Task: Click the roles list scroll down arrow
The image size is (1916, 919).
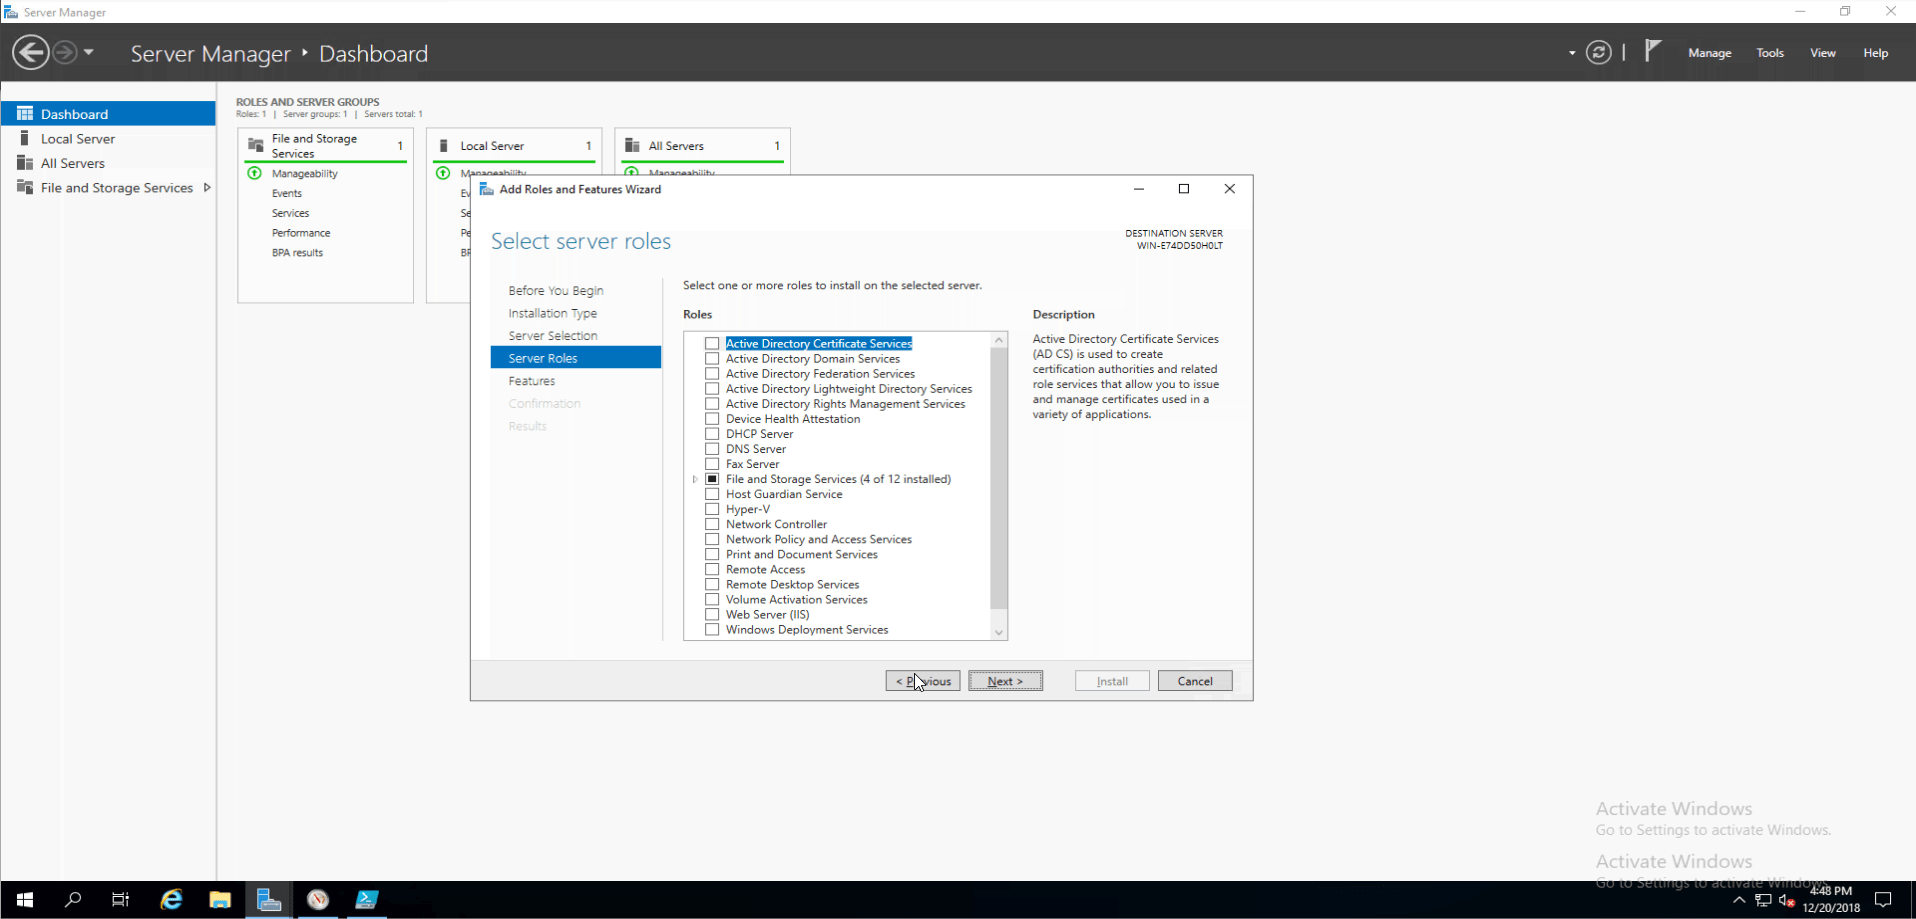Action: pos(998,632)
